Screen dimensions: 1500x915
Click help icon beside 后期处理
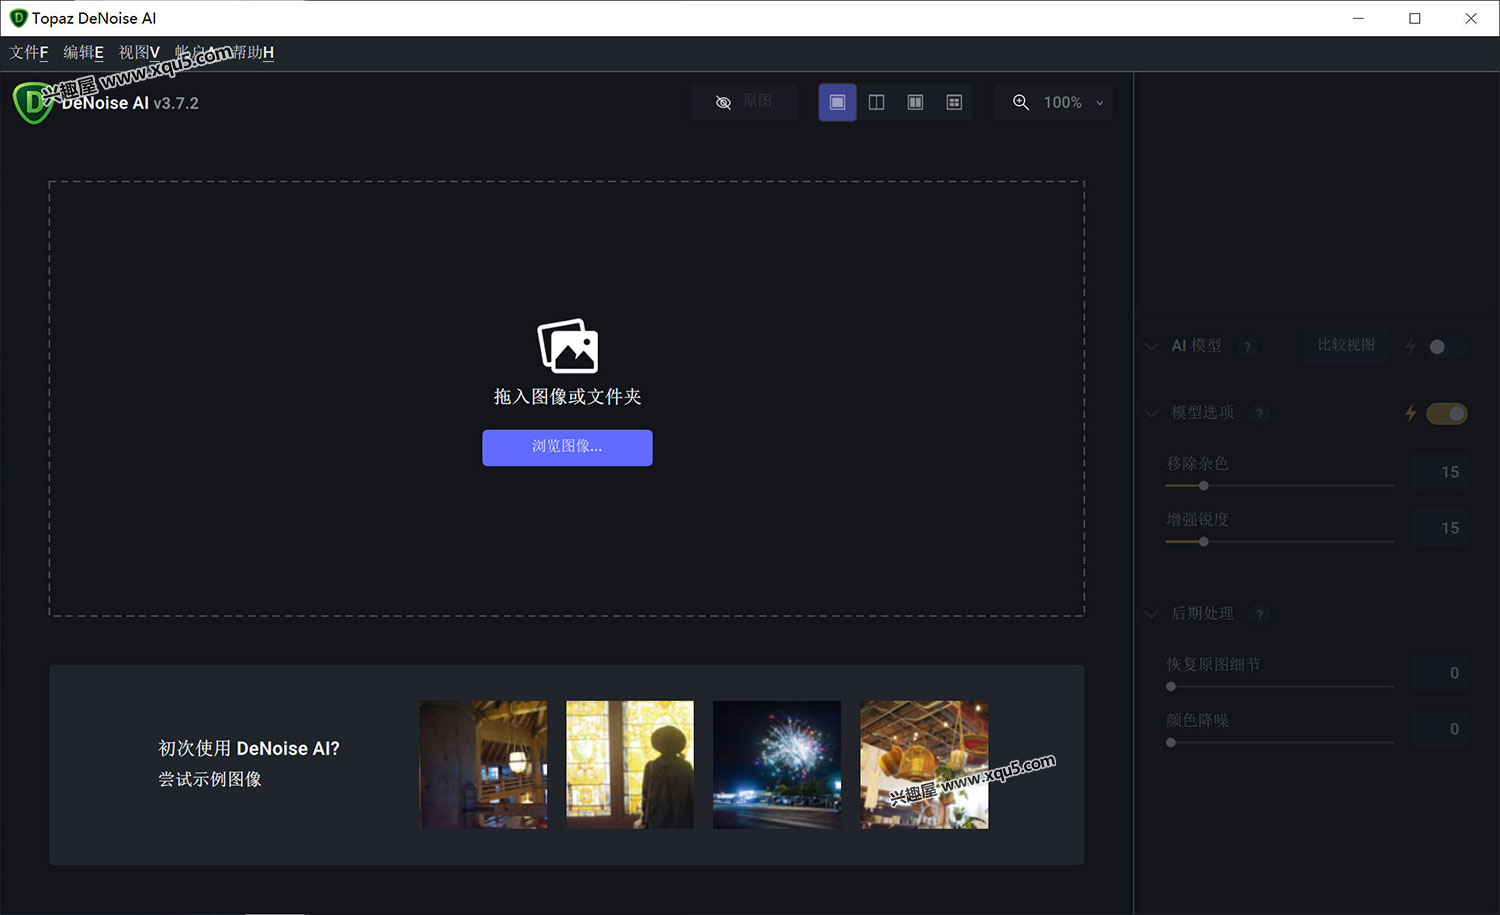pos(1259,614)
